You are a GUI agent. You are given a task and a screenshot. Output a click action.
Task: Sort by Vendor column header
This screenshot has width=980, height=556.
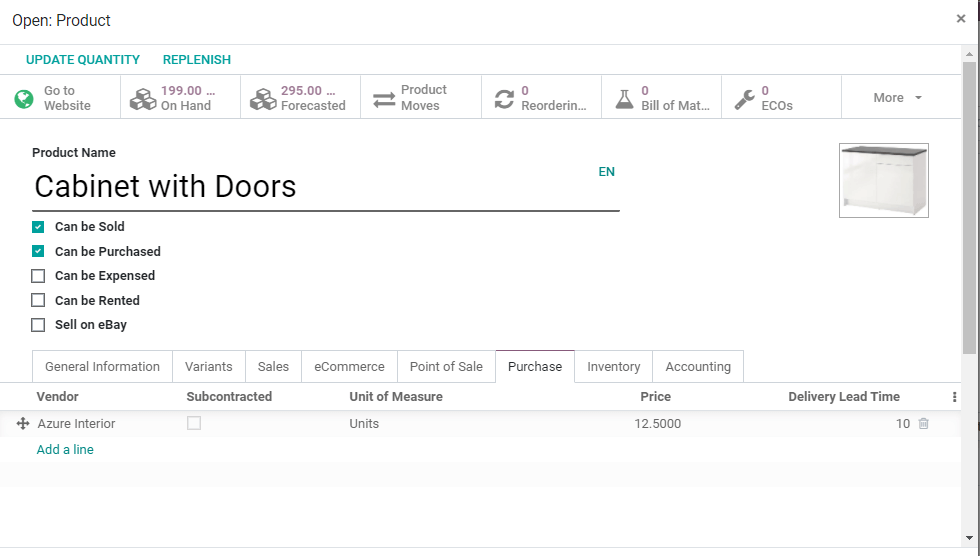58,397
